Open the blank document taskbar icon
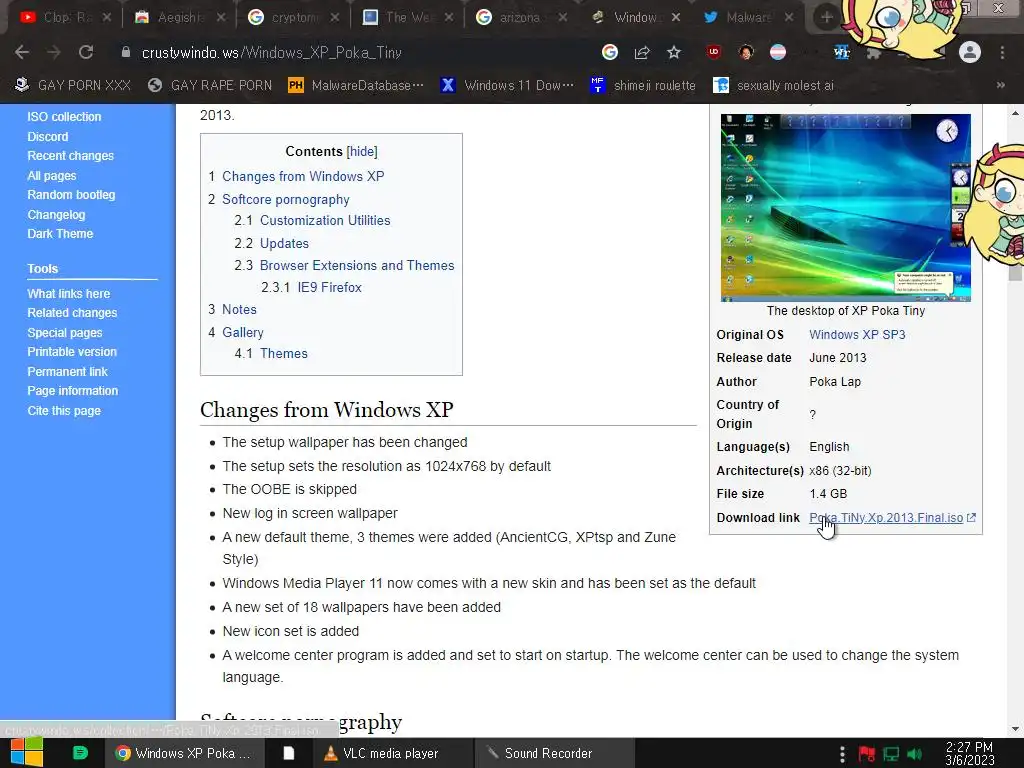This screenshot has width=1024, height=768. point(289,753)
